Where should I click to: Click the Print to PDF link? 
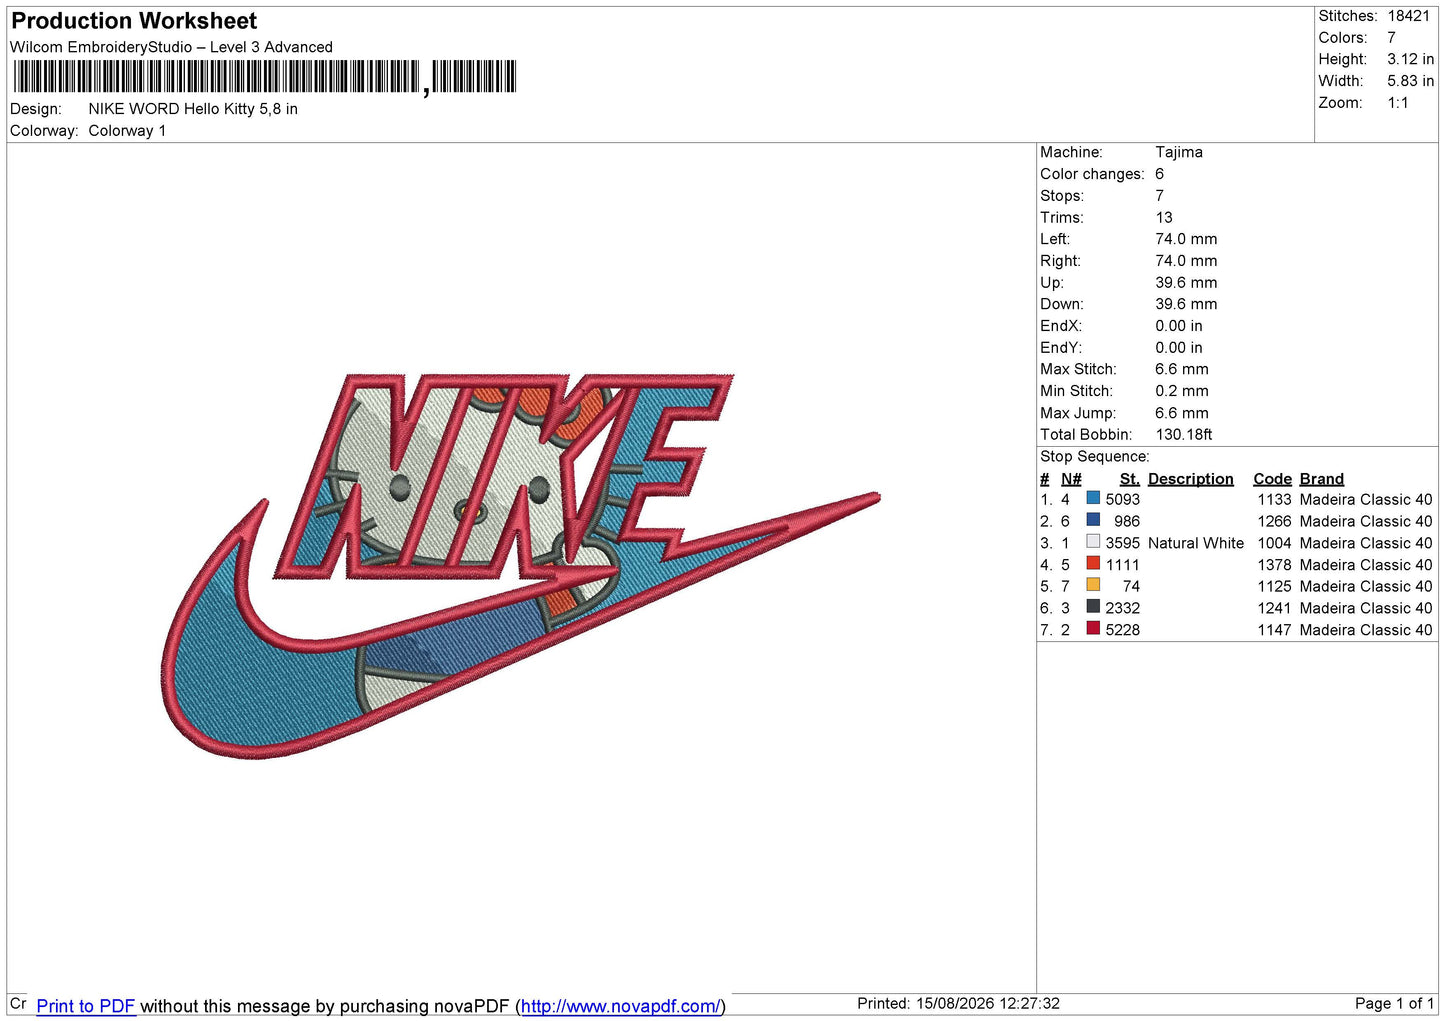click(86, 1006)
